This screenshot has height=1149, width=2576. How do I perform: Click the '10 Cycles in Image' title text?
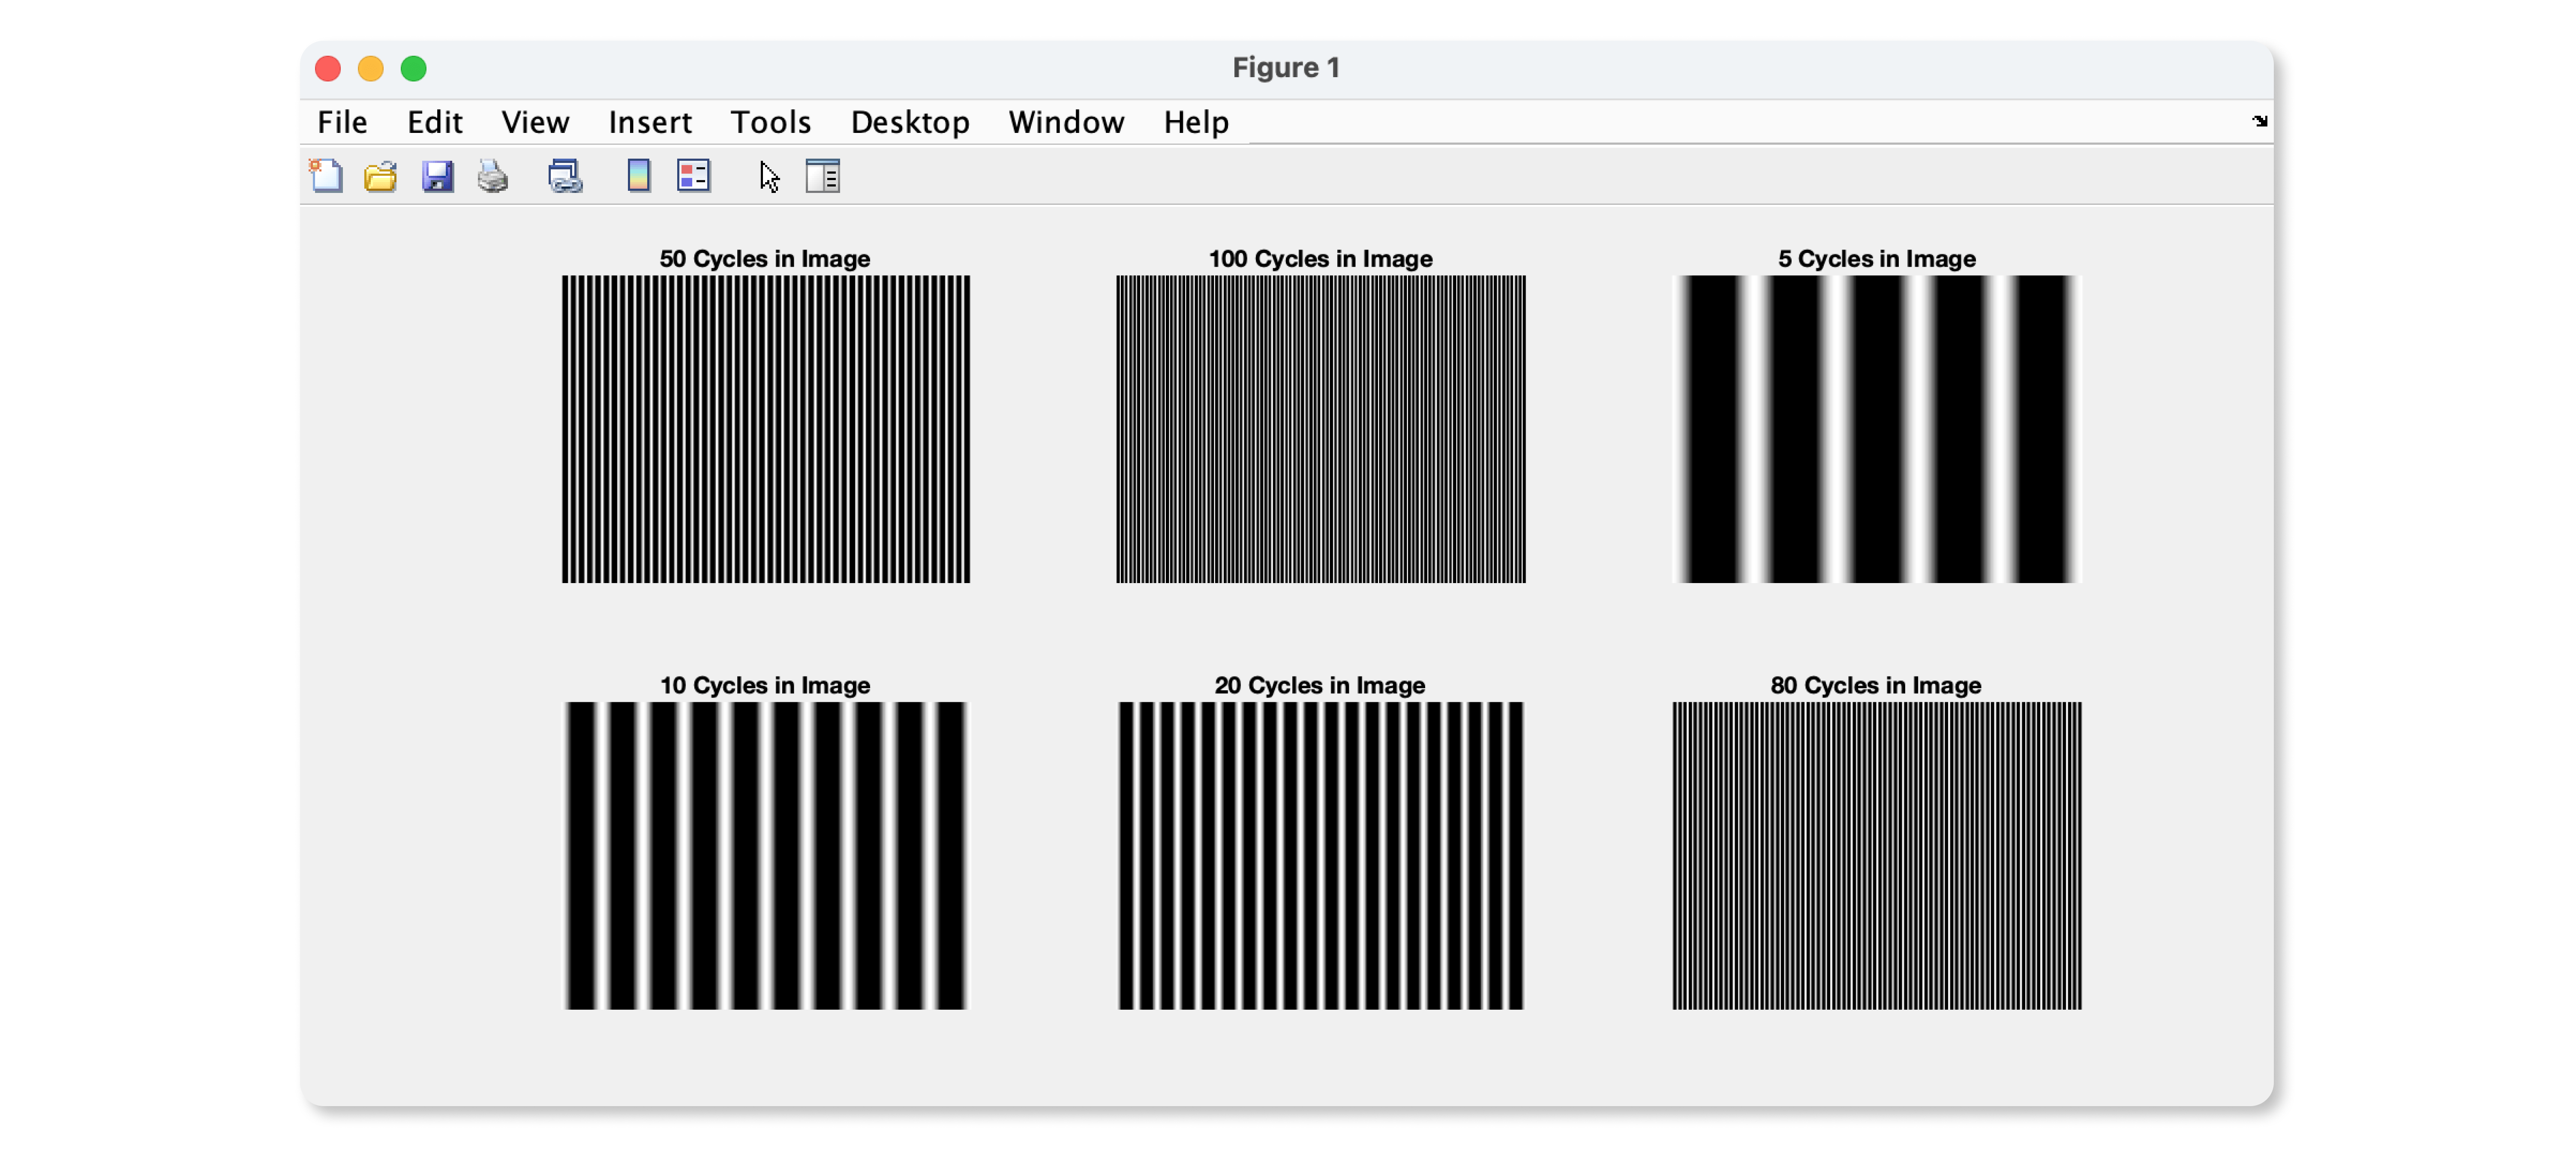(765, 685)
